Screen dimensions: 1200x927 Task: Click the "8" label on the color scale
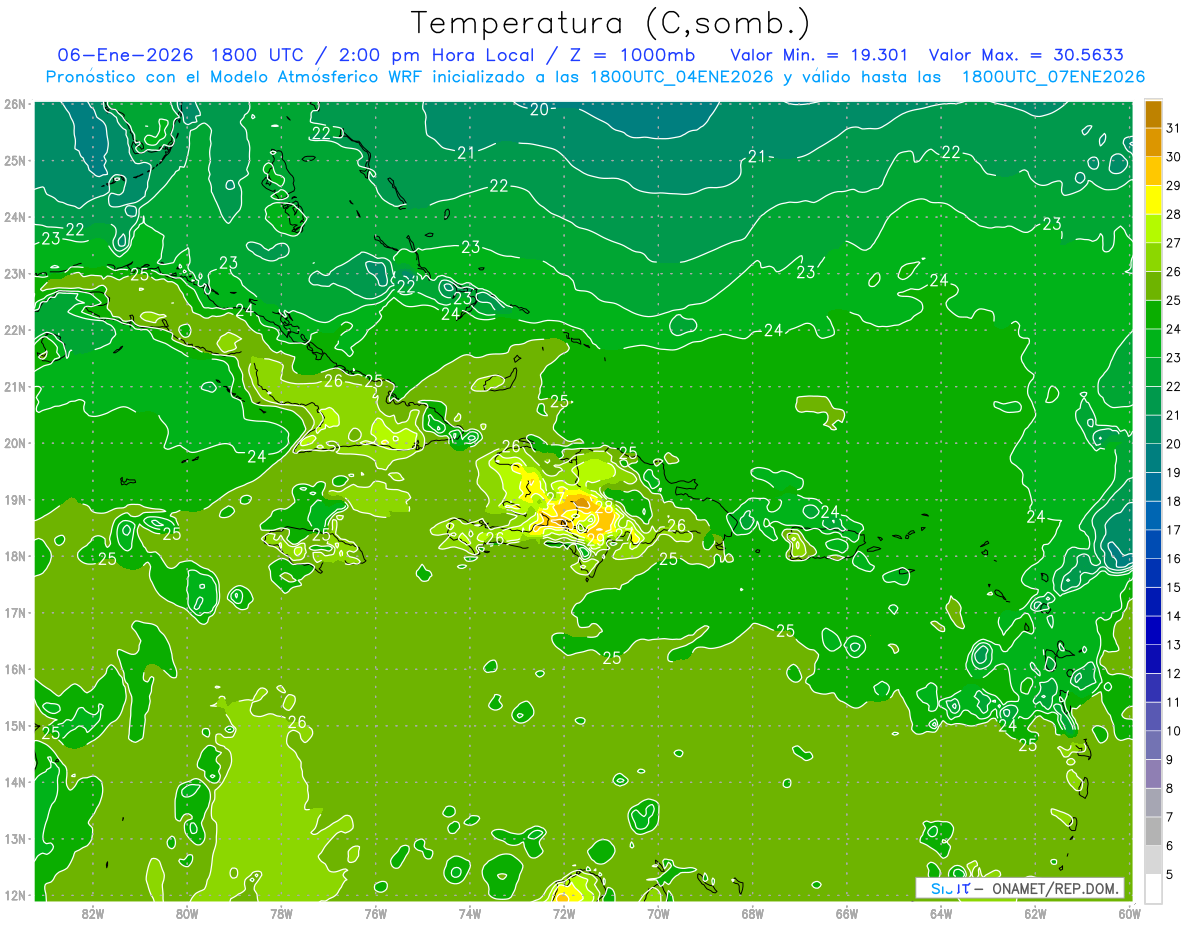(1171, 788)
